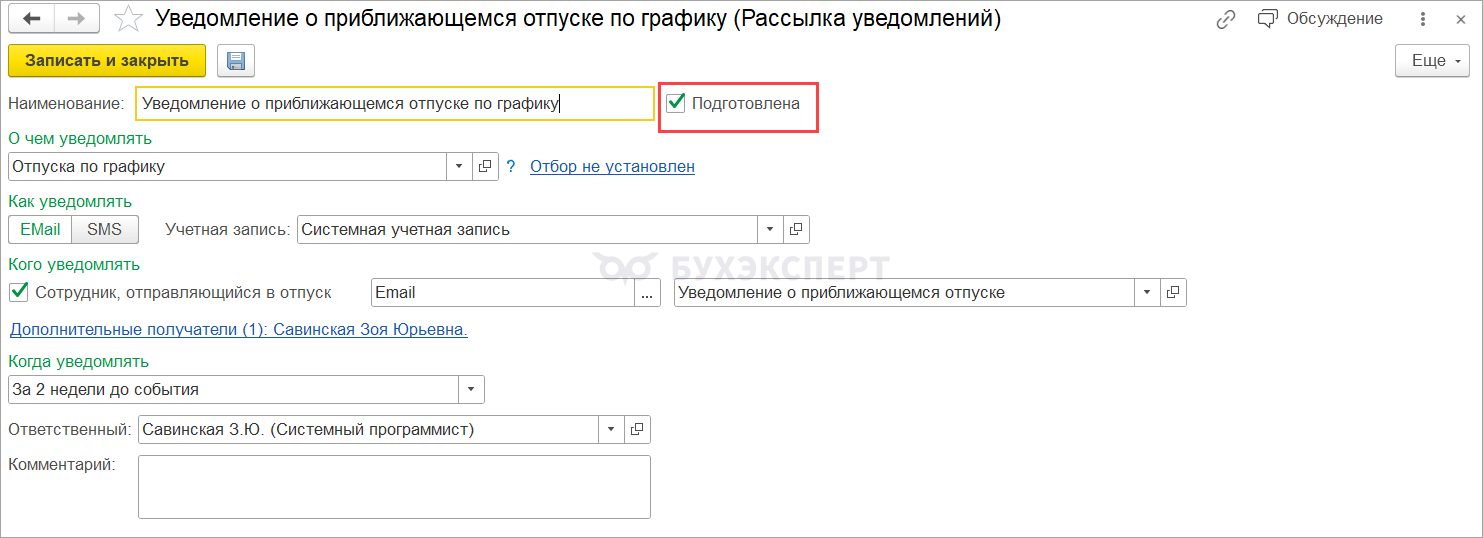Save using the floppy disk icon

click(x=236, y=61)
